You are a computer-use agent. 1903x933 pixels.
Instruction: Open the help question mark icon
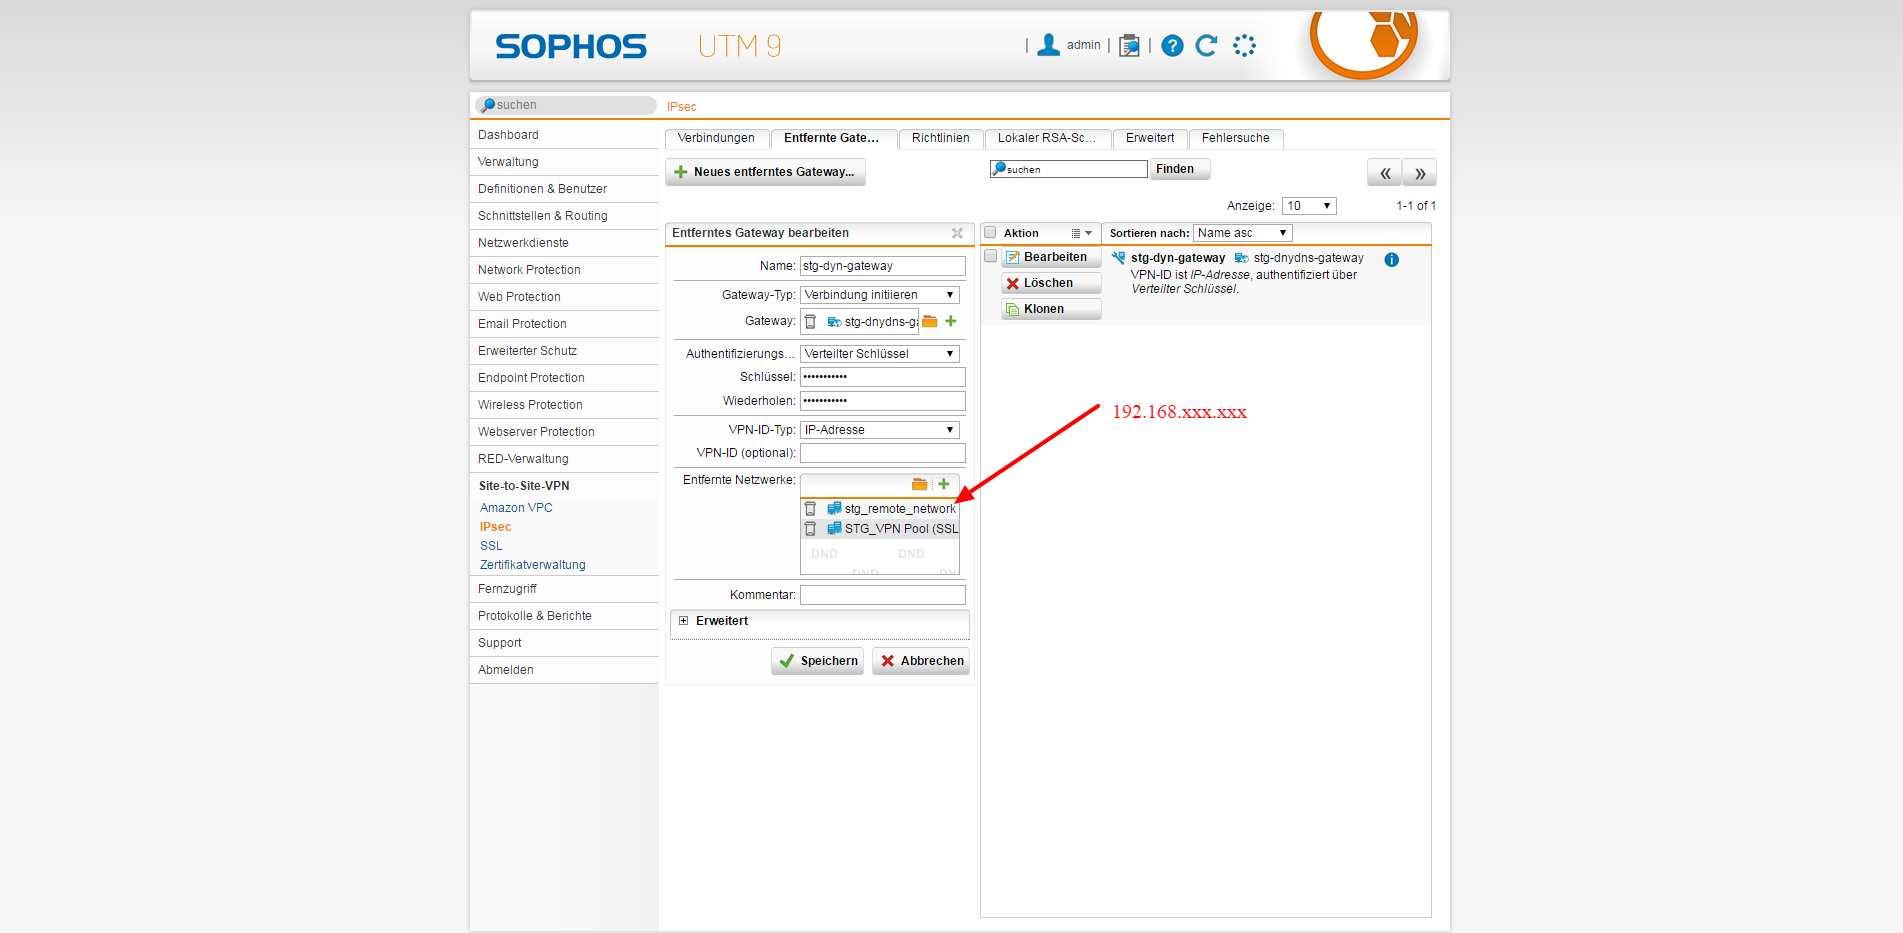tap(1172, 46)
